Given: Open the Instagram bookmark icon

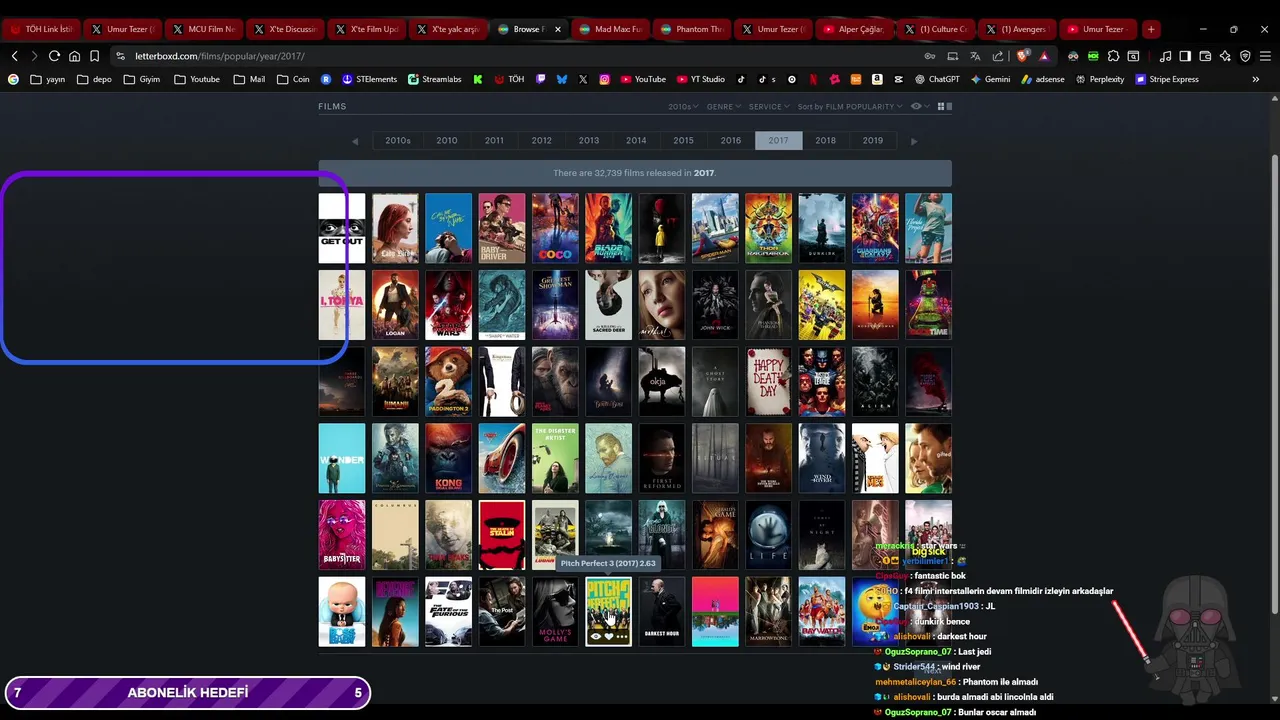Looking at the screenshot, I should [x=604, y=79].
